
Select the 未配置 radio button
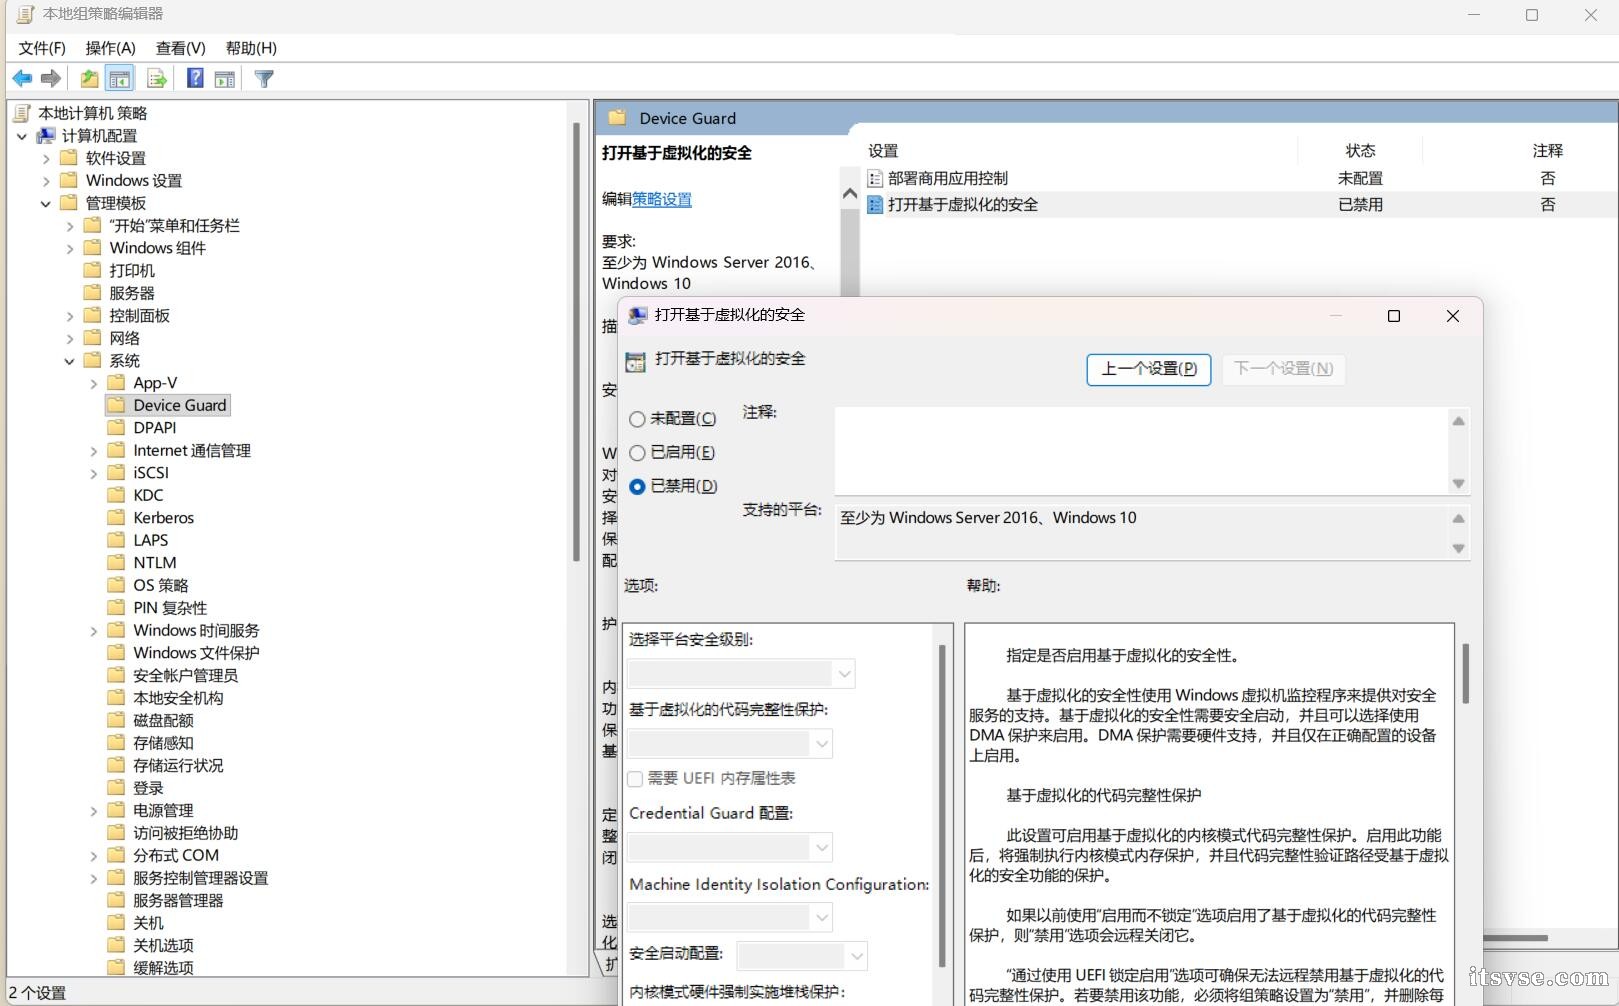637,419
